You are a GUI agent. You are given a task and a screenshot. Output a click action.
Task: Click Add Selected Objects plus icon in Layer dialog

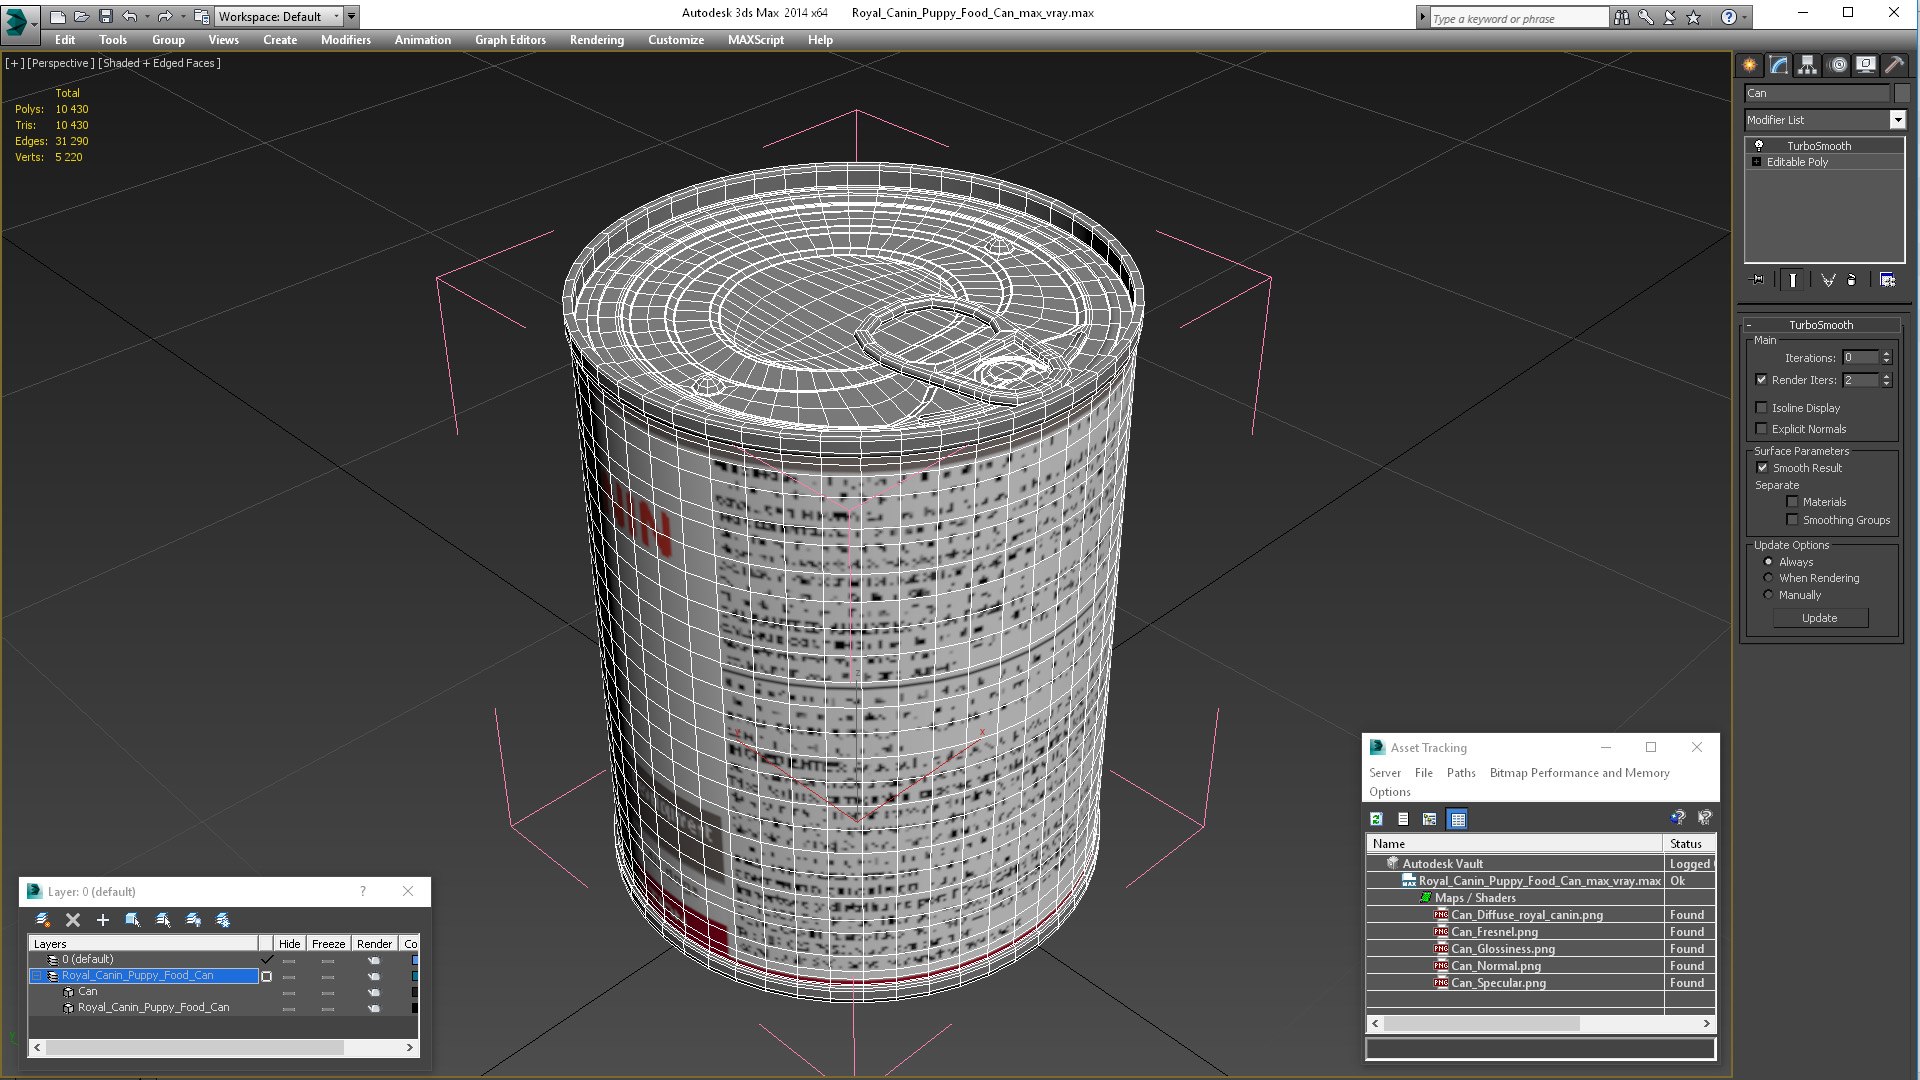click(102, 920)
